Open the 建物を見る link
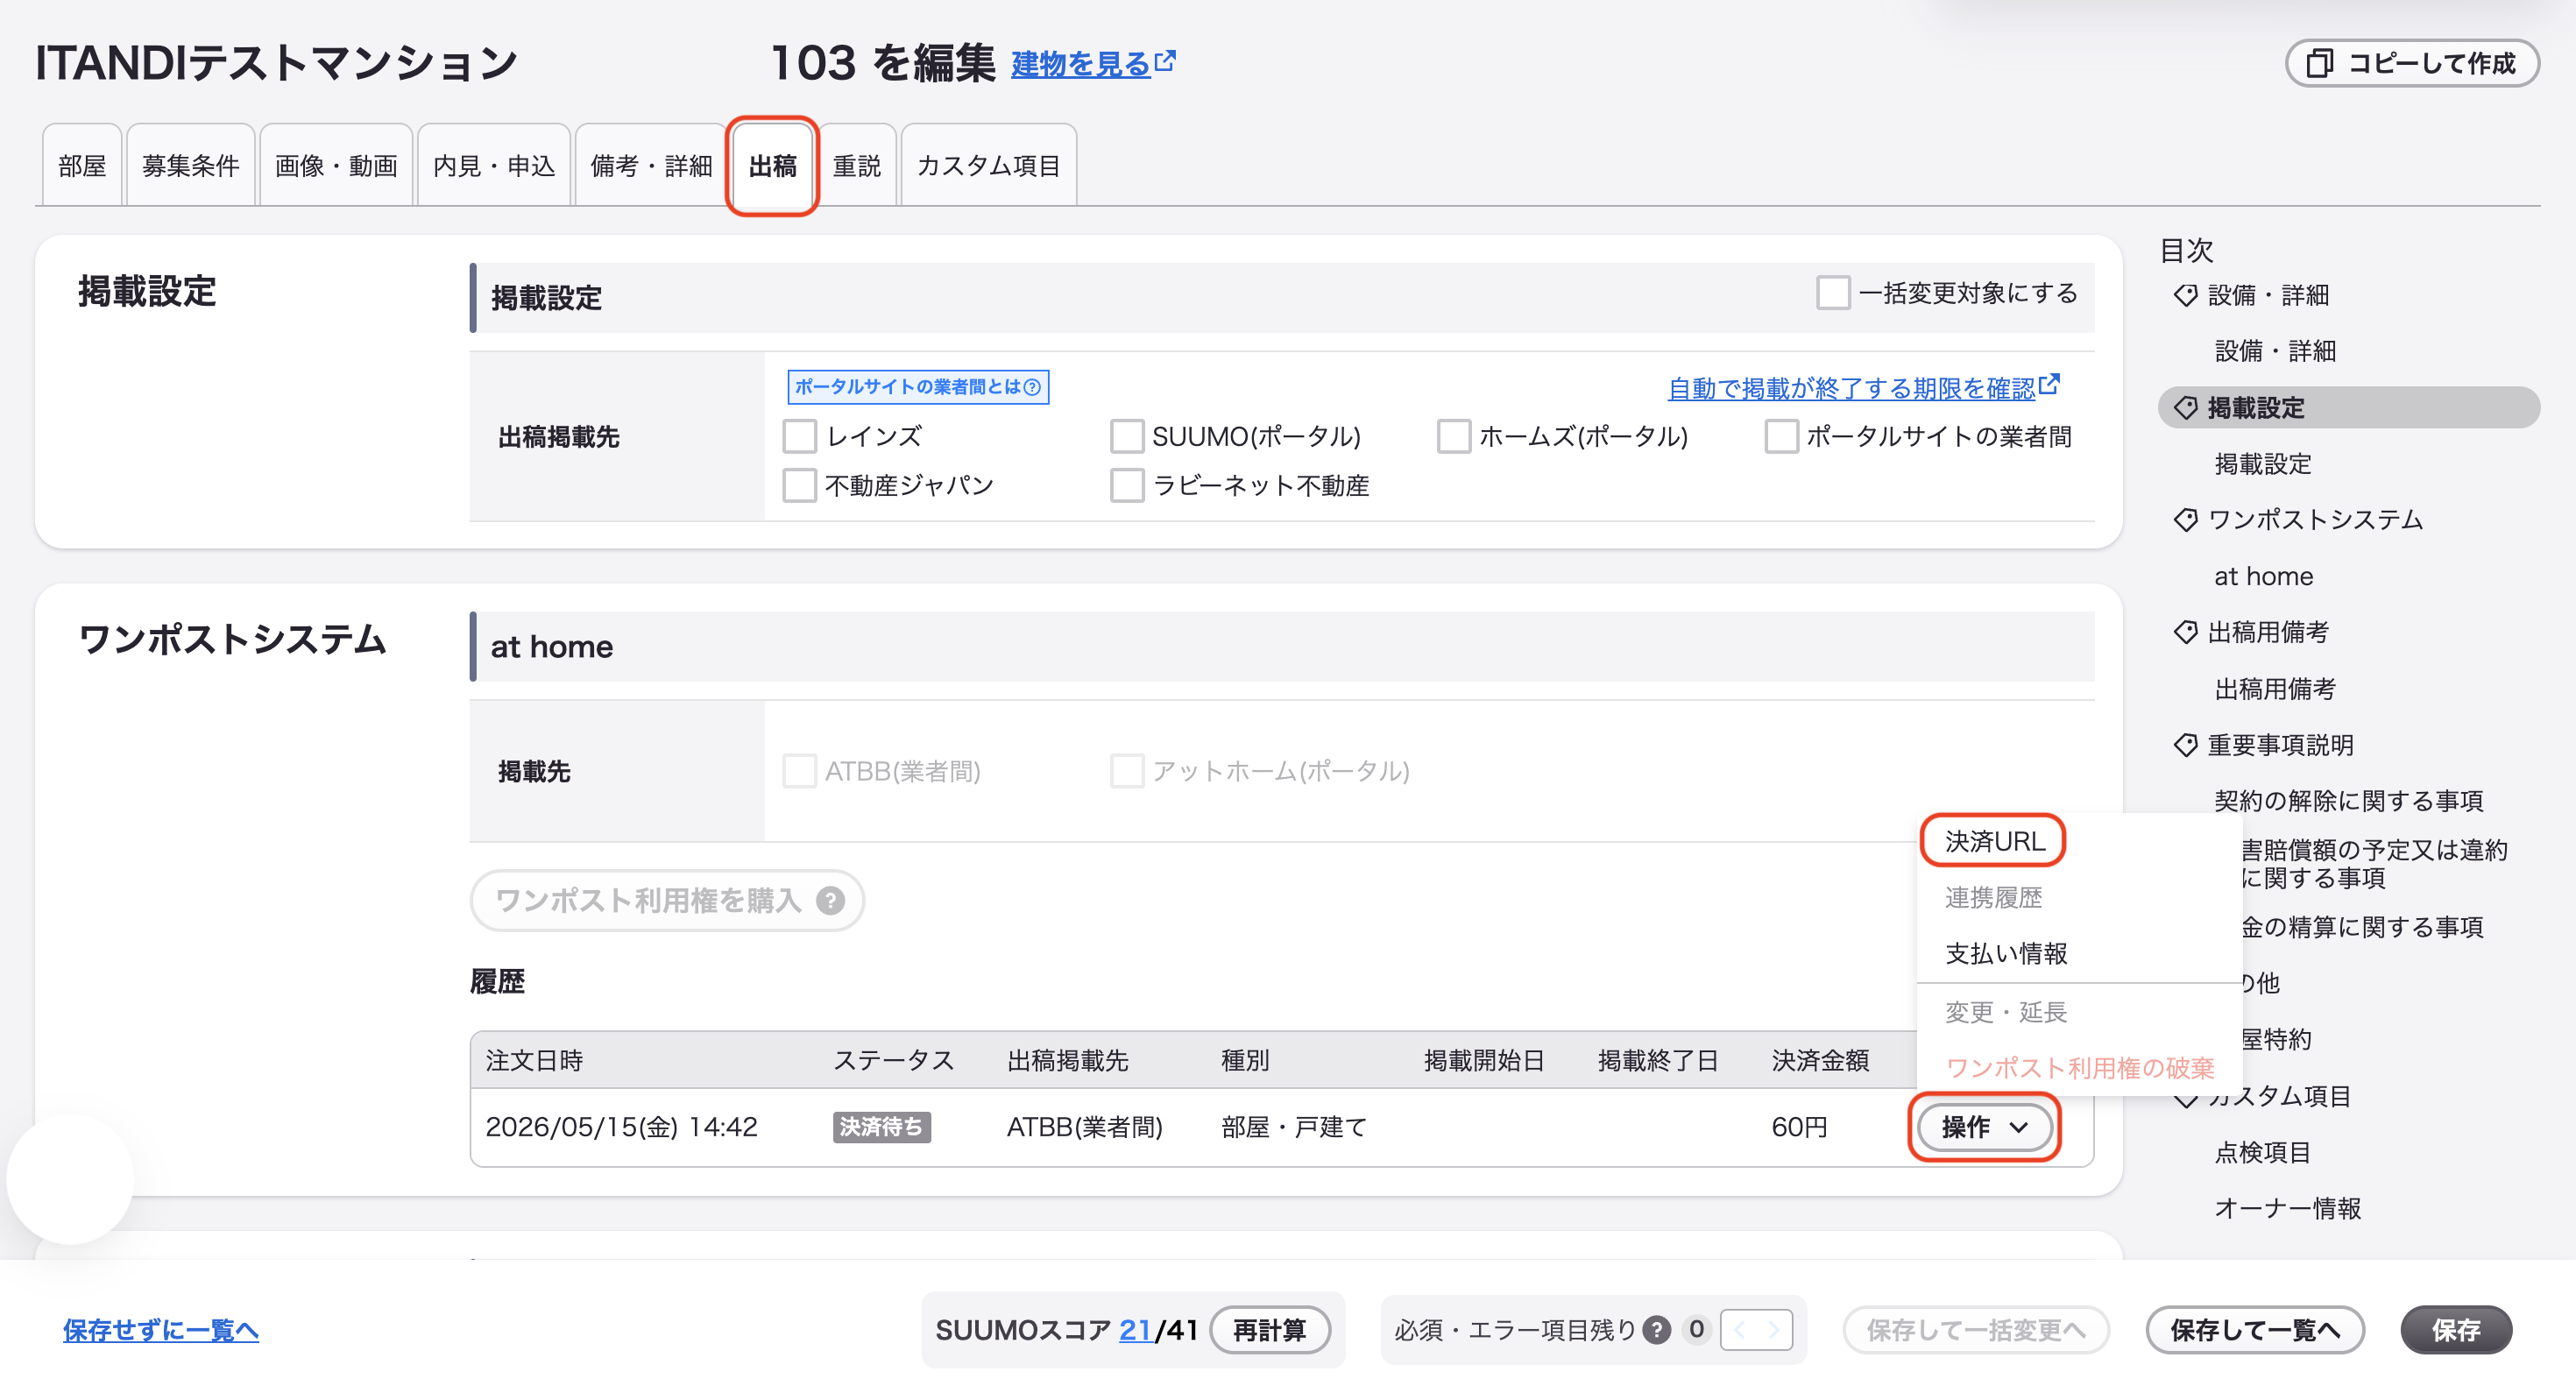This screenshot has height=1400, width=2576. [x=1081, y=64]
